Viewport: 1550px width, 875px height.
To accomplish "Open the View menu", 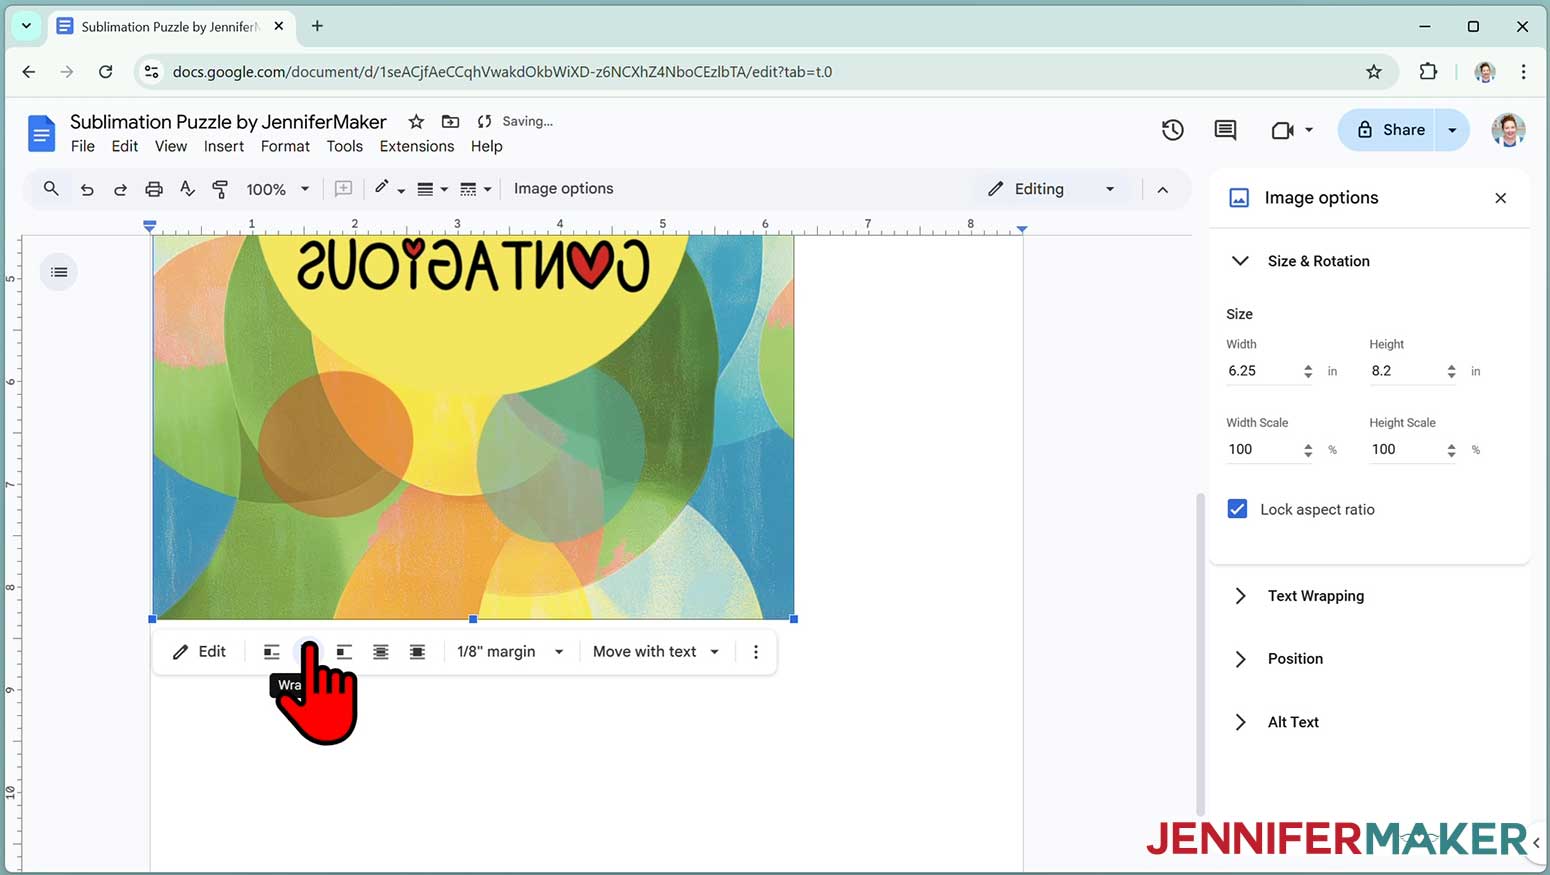I will click(x=171, y=146).
